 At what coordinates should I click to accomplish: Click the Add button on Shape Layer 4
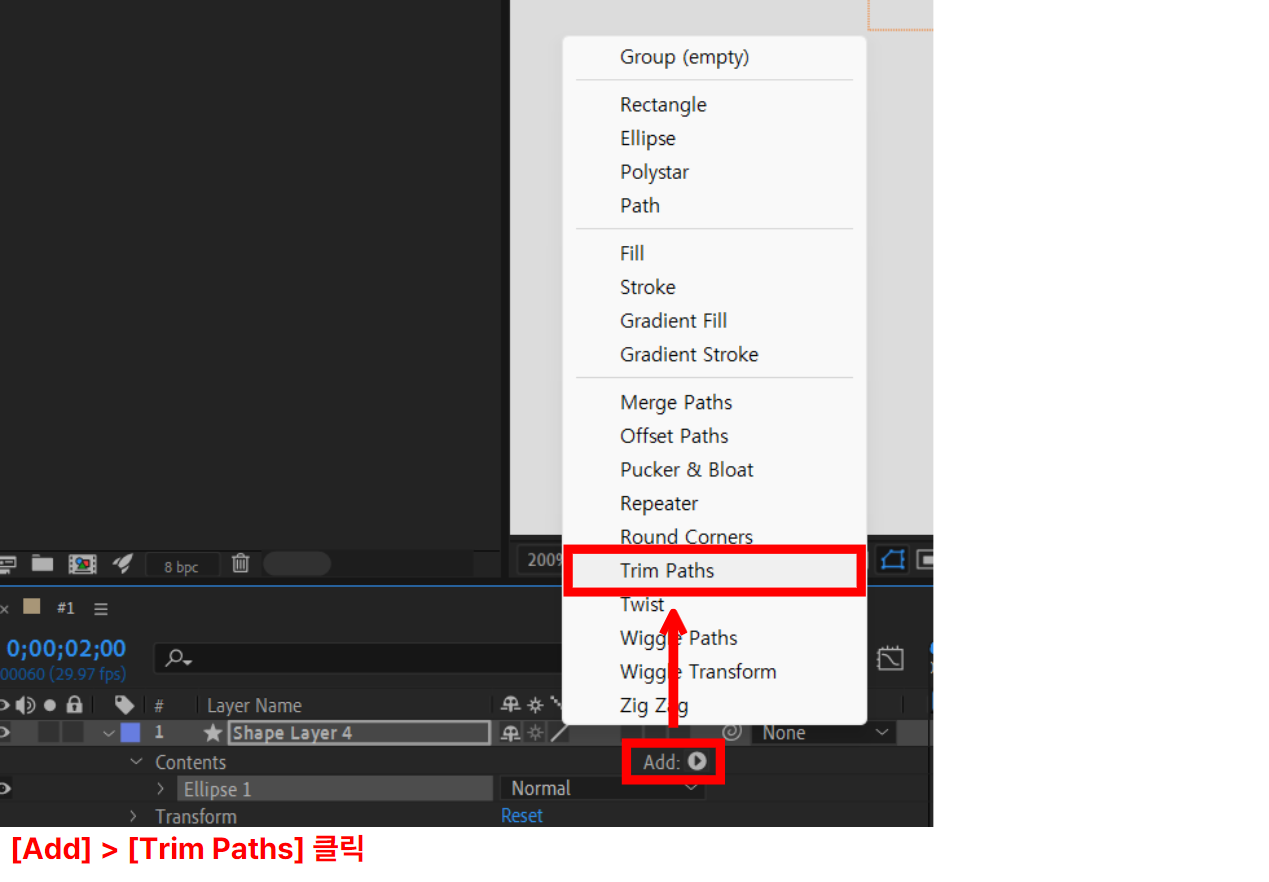pyautogui.click(x=672, y=761)
